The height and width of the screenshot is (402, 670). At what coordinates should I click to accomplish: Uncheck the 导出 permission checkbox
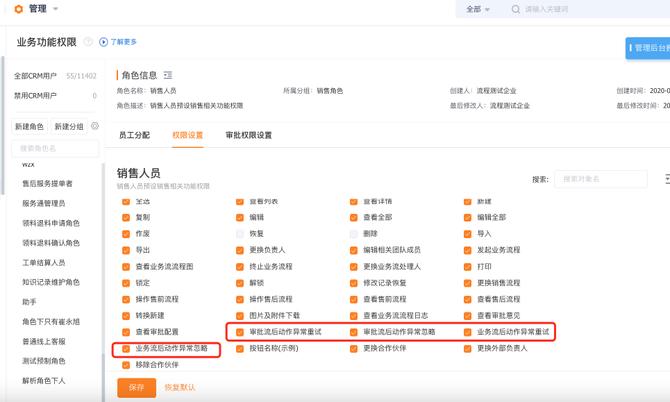[x=126, y=250]
